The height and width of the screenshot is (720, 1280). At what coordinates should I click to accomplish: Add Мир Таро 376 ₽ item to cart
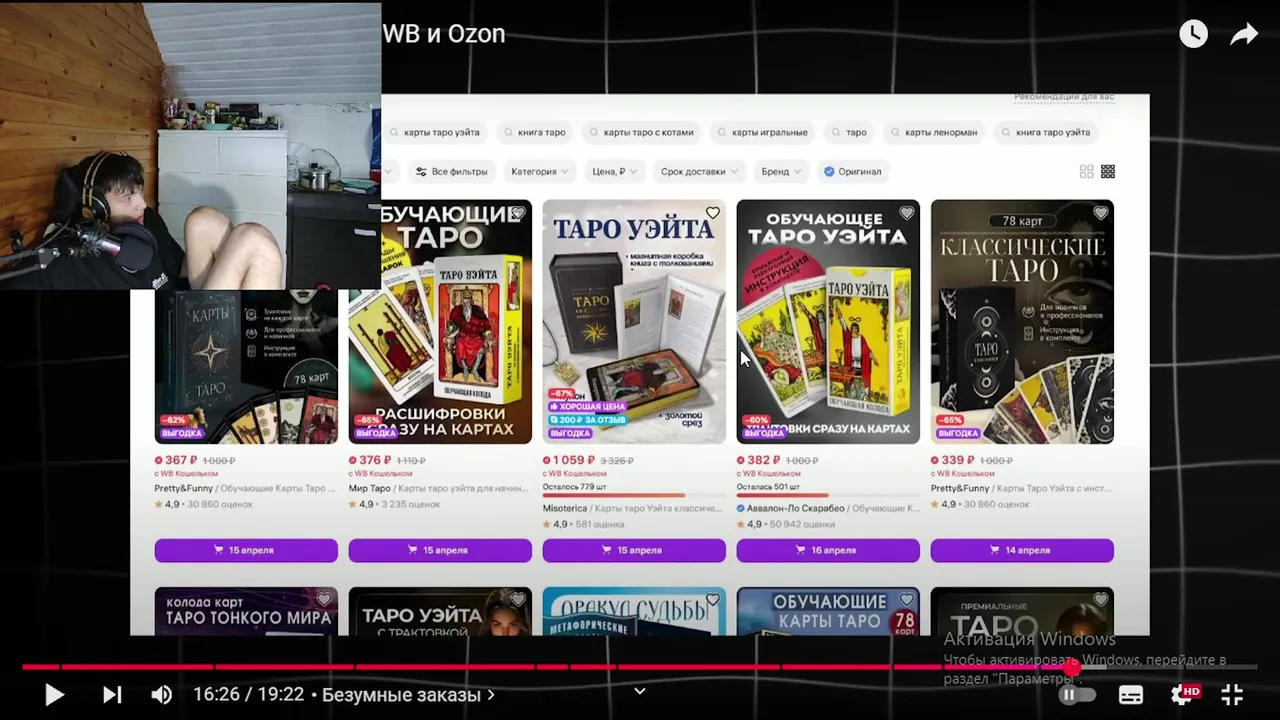tap(440, 550)
